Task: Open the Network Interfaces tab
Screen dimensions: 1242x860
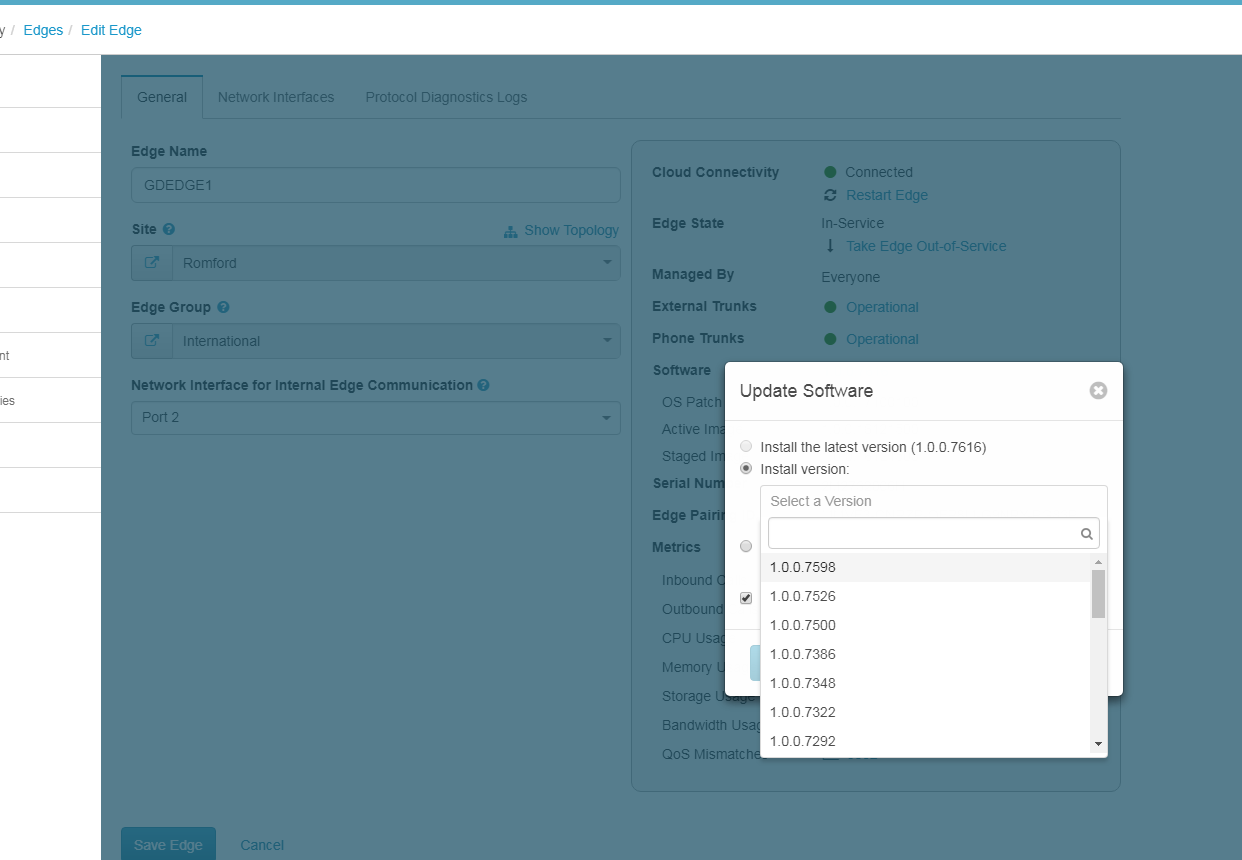Action: point(276,97)
